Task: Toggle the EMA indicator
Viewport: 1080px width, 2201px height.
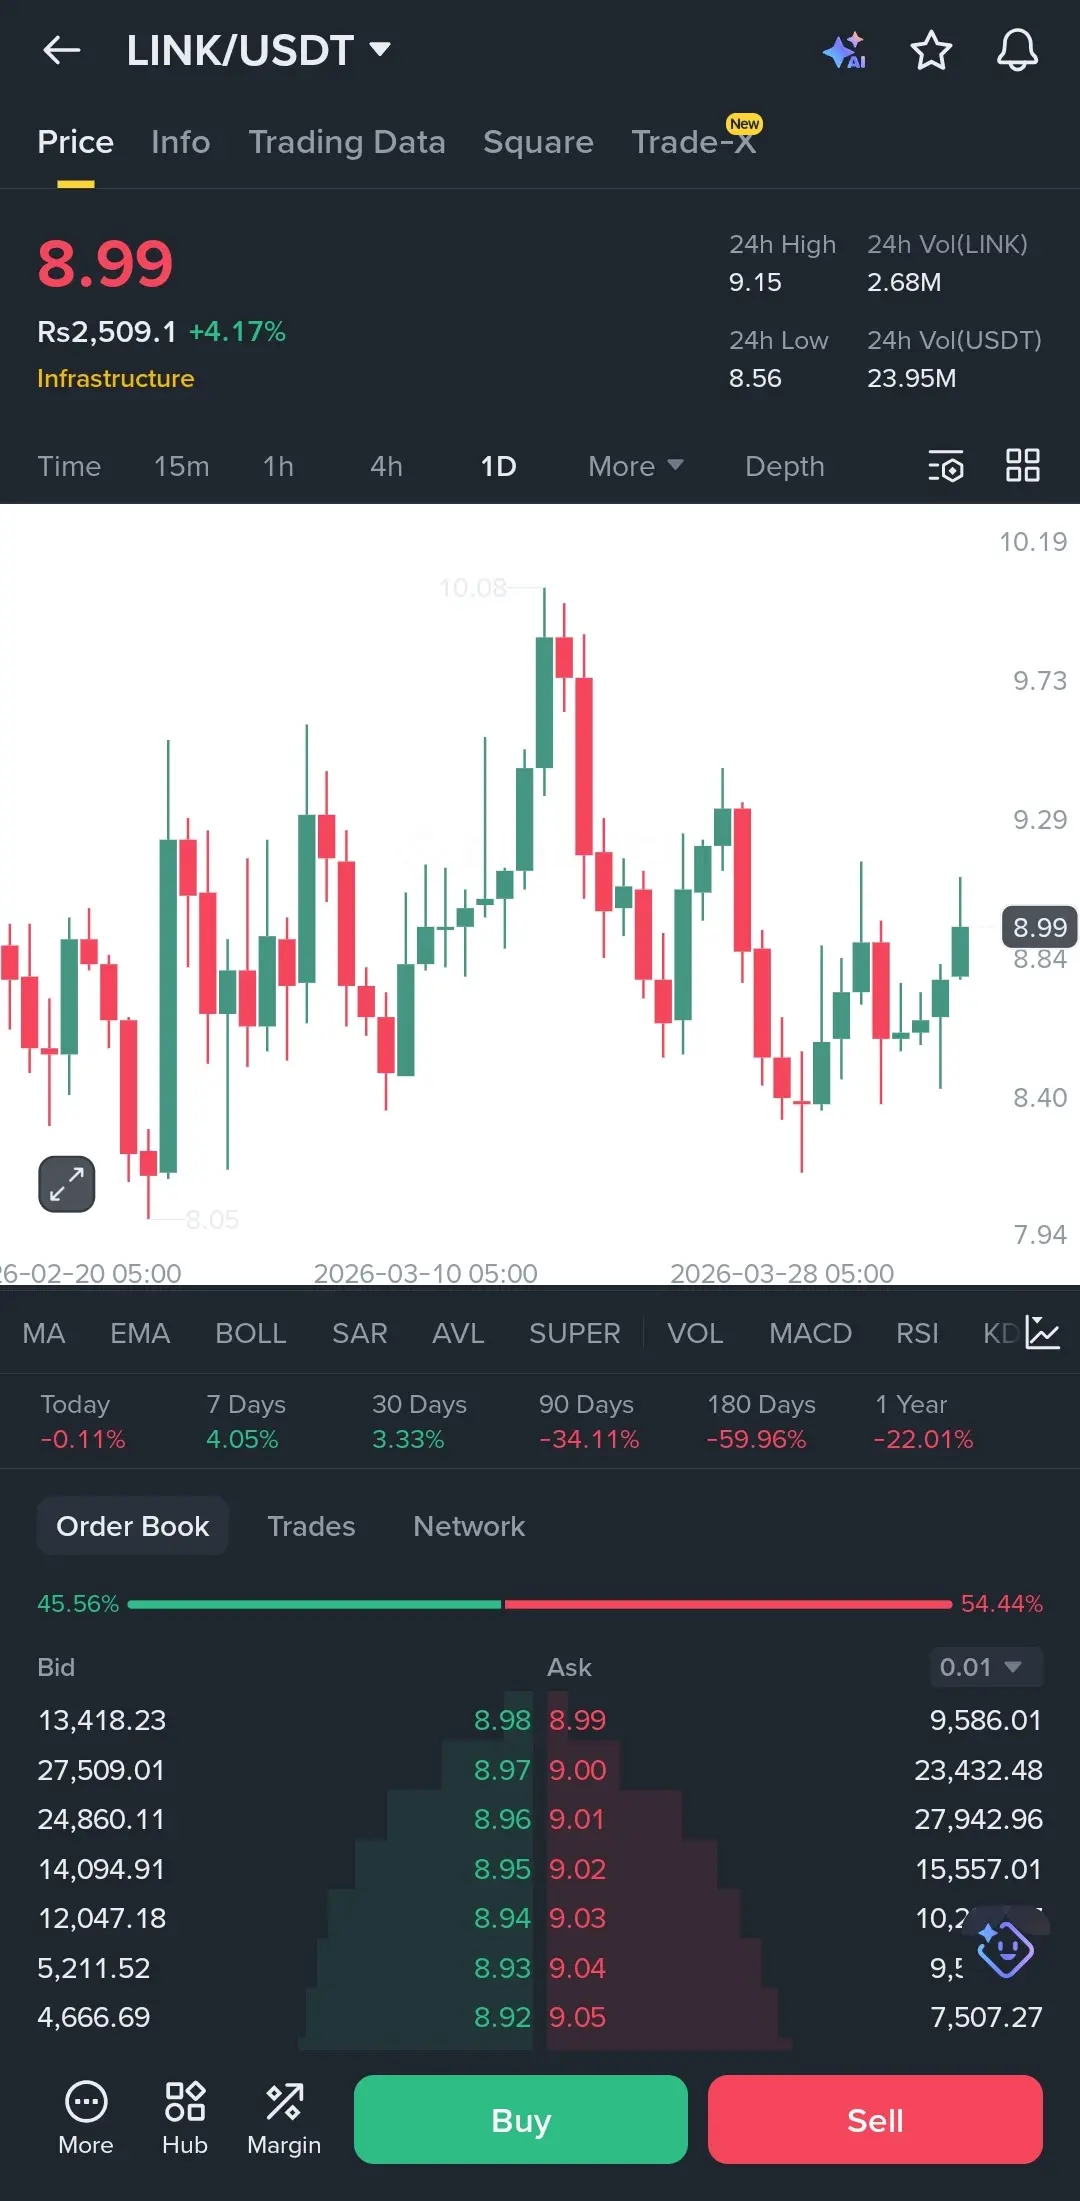Action: (140, 1333)
